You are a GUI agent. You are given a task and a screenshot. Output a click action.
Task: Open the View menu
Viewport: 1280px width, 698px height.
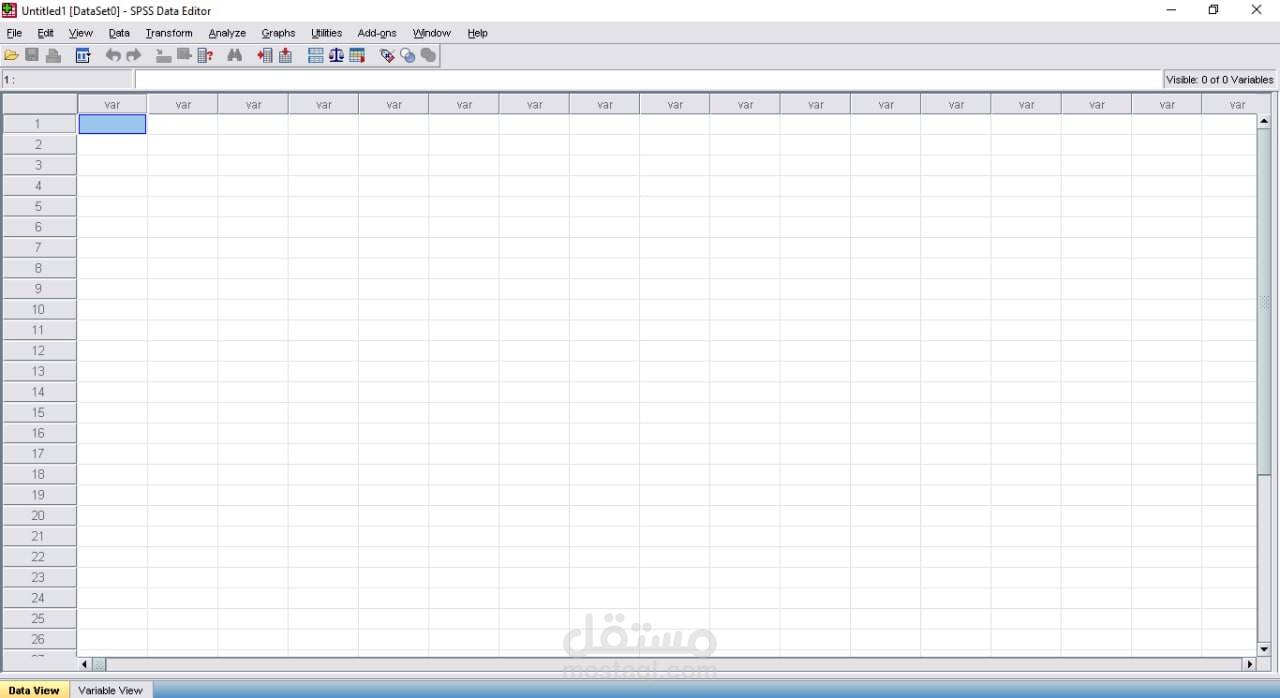click(x=81, y=33)
